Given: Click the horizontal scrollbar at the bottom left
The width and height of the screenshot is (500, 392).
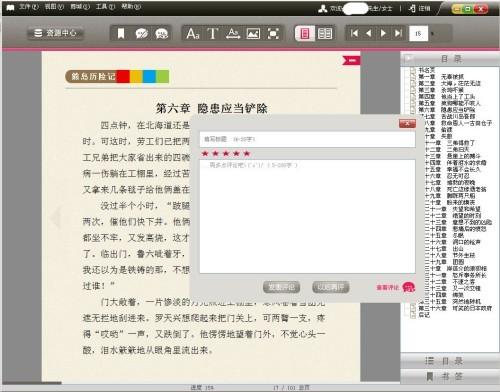Looking at the screenshot, I should [32, 383].
